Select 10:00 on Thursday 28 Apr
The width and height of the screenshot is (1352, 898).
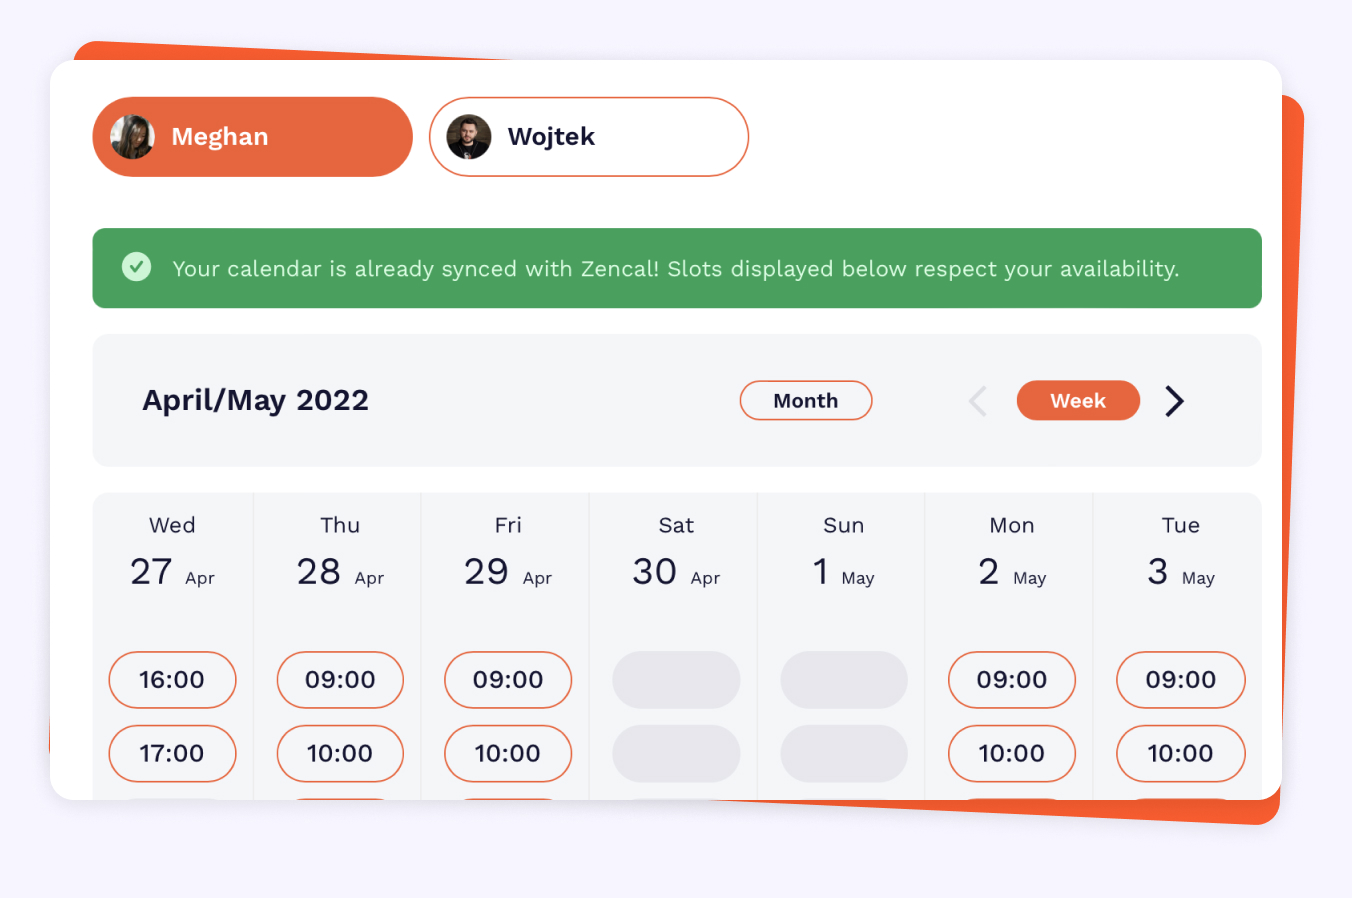pos(340,753)
